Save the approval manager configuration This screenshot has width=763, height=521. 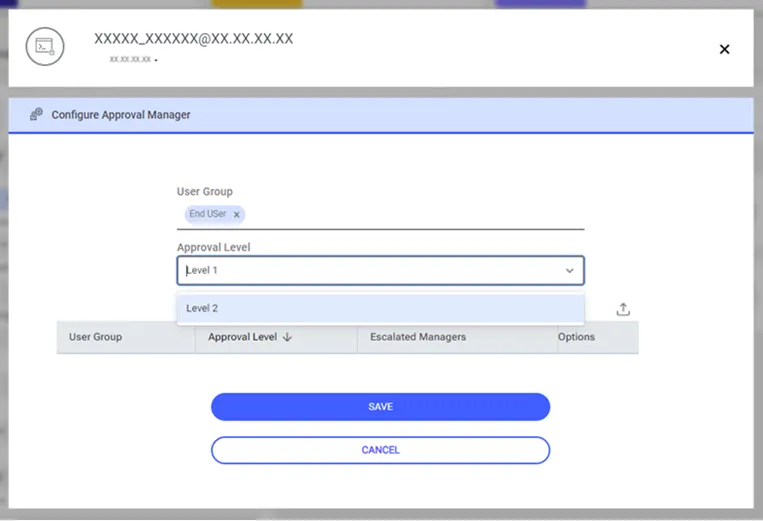click(380, 407)
